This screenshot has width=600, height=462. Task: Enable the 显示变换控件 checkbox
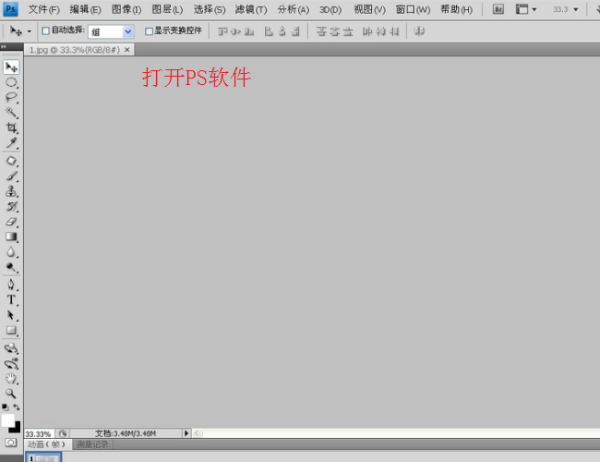(149, 31)
